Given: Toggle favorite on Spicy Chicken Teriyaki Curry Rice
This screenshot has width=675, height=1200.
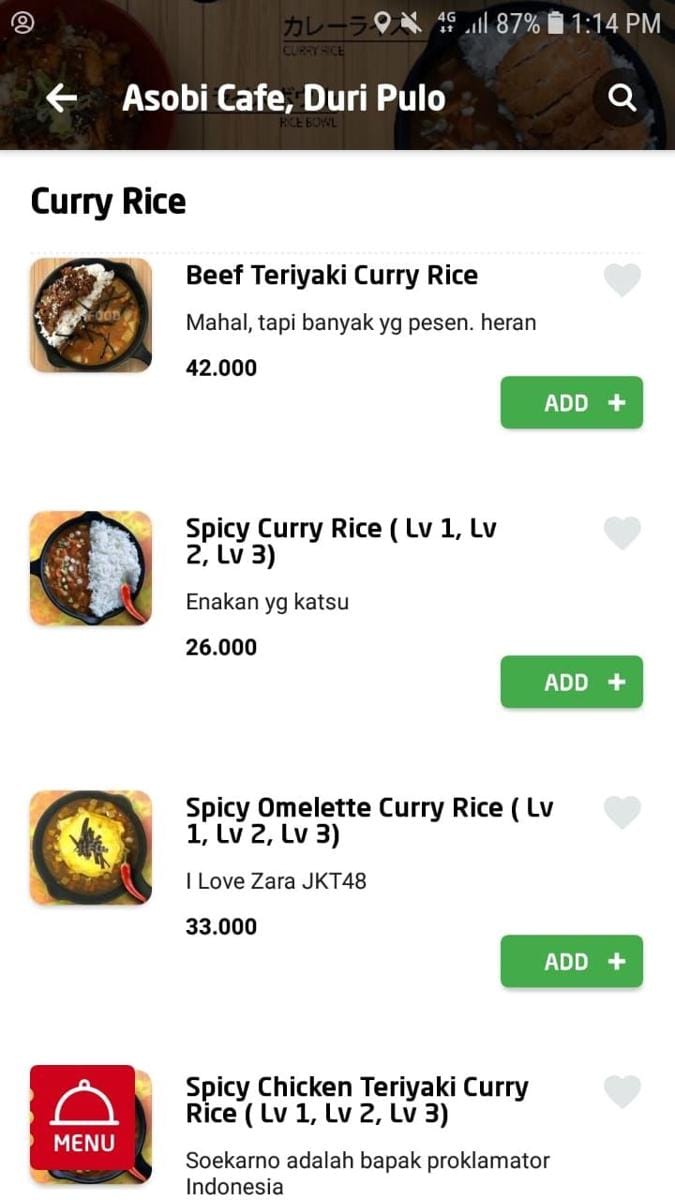Looking at the screenshot, I should pyautogui.click(x=622, y=1091).
